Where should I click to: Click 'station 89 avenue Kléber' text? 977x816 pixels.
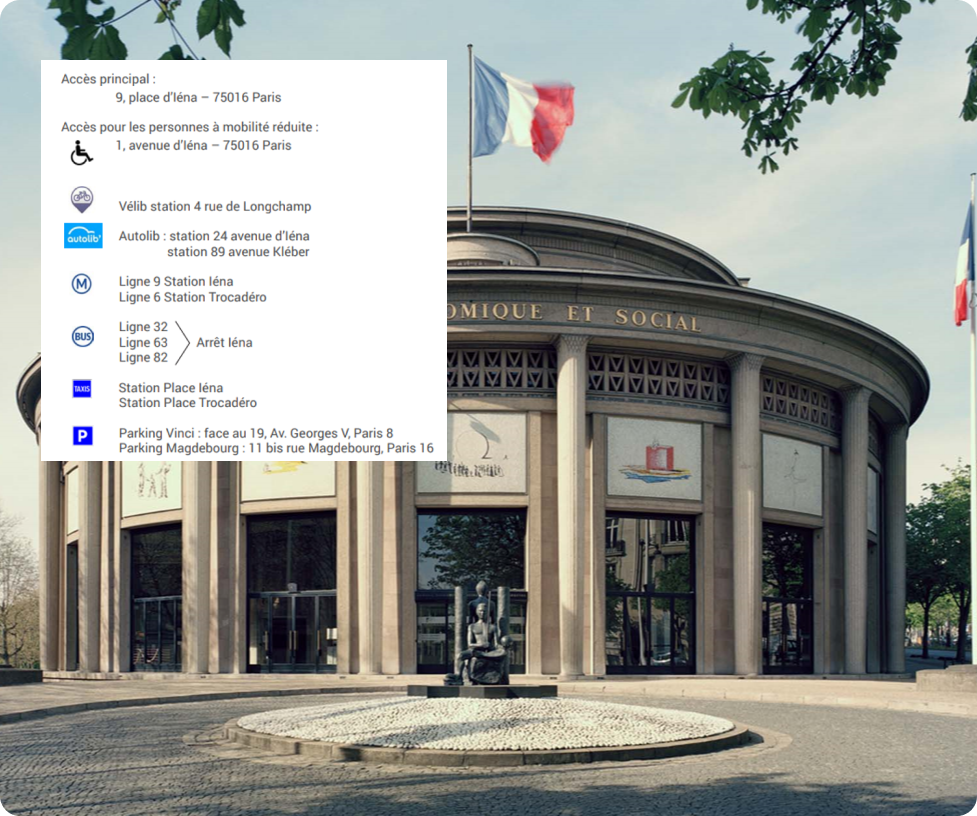(x=238, y=252)
